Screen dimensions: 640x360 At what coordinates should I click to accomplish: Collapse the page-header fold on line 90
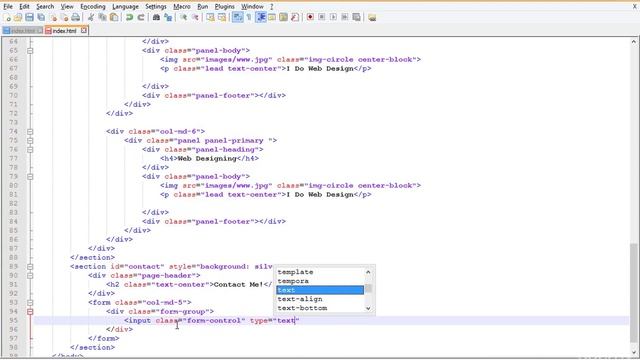[30, 276]
